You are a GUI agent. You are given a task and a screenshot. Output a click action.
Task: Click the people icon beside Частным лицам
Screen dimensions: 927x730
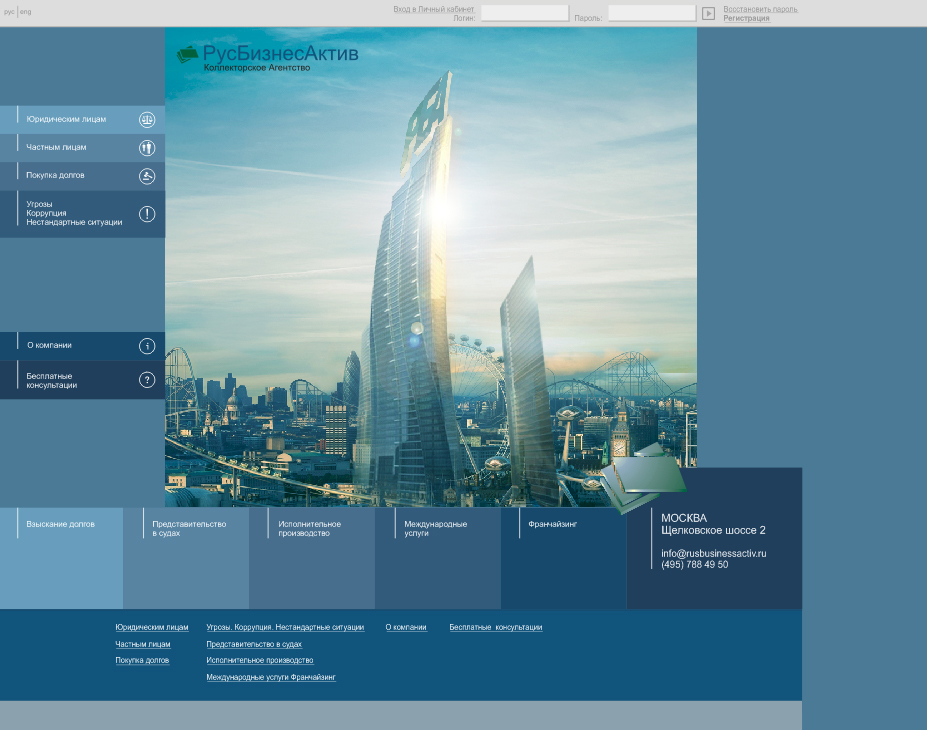pyautogui.click(x=147, y=148)
